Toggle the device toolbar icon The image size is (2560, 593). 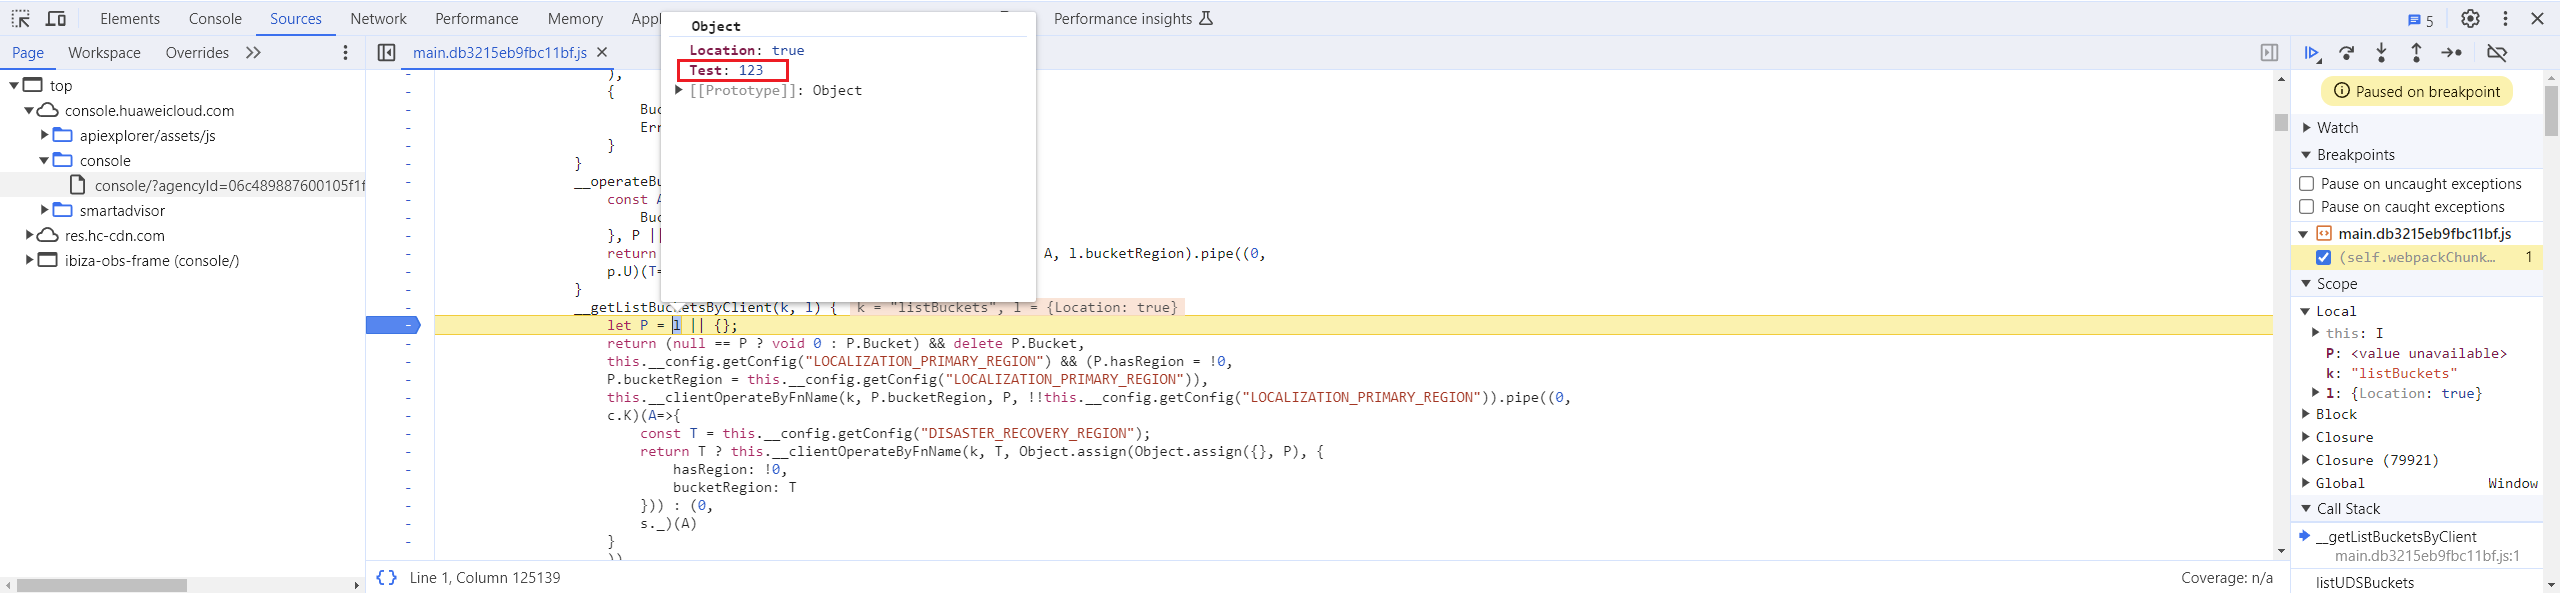pyautogui.click(x=56, y=19)
